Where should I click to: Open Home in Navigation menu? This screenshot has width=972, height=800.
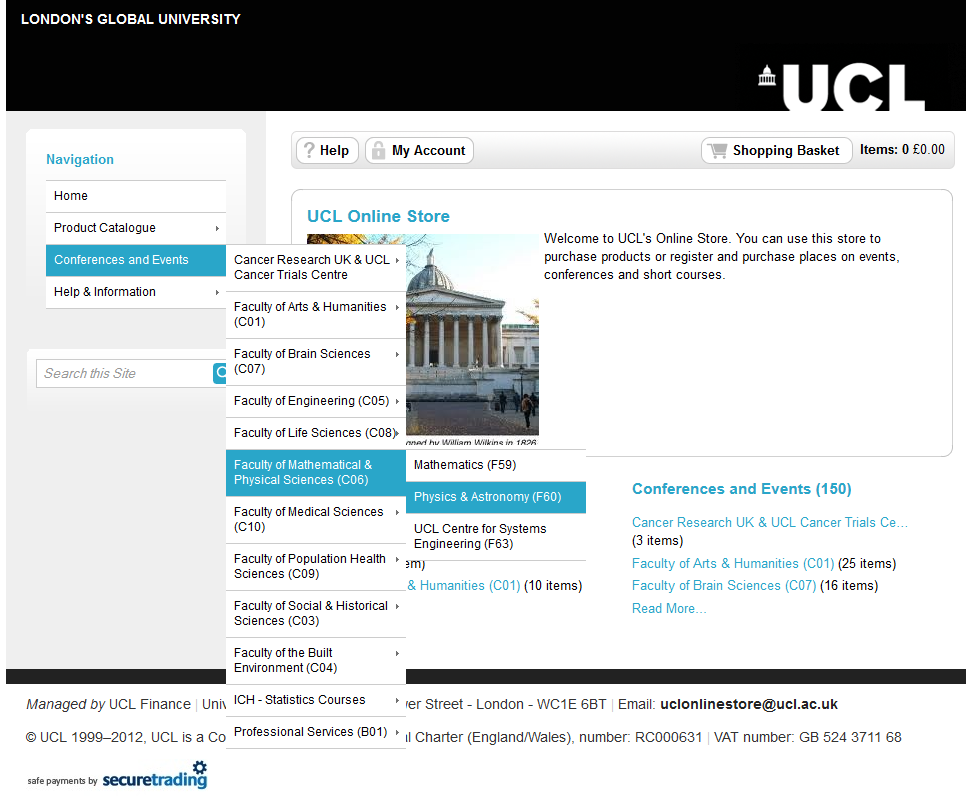click(136, 196)
